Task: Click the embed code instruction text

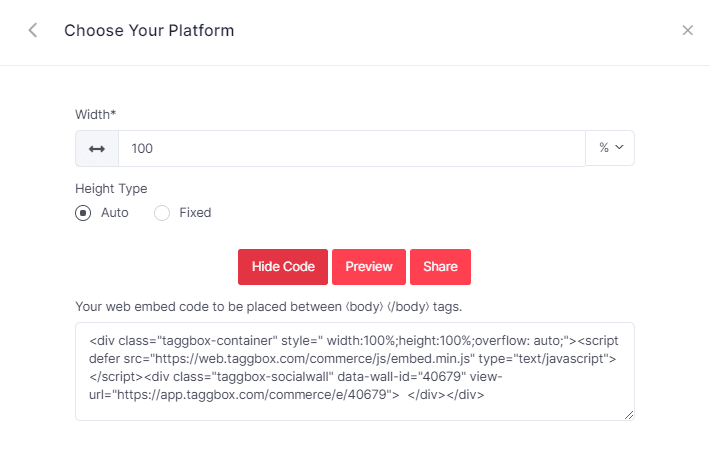Action: click(268, 305)
